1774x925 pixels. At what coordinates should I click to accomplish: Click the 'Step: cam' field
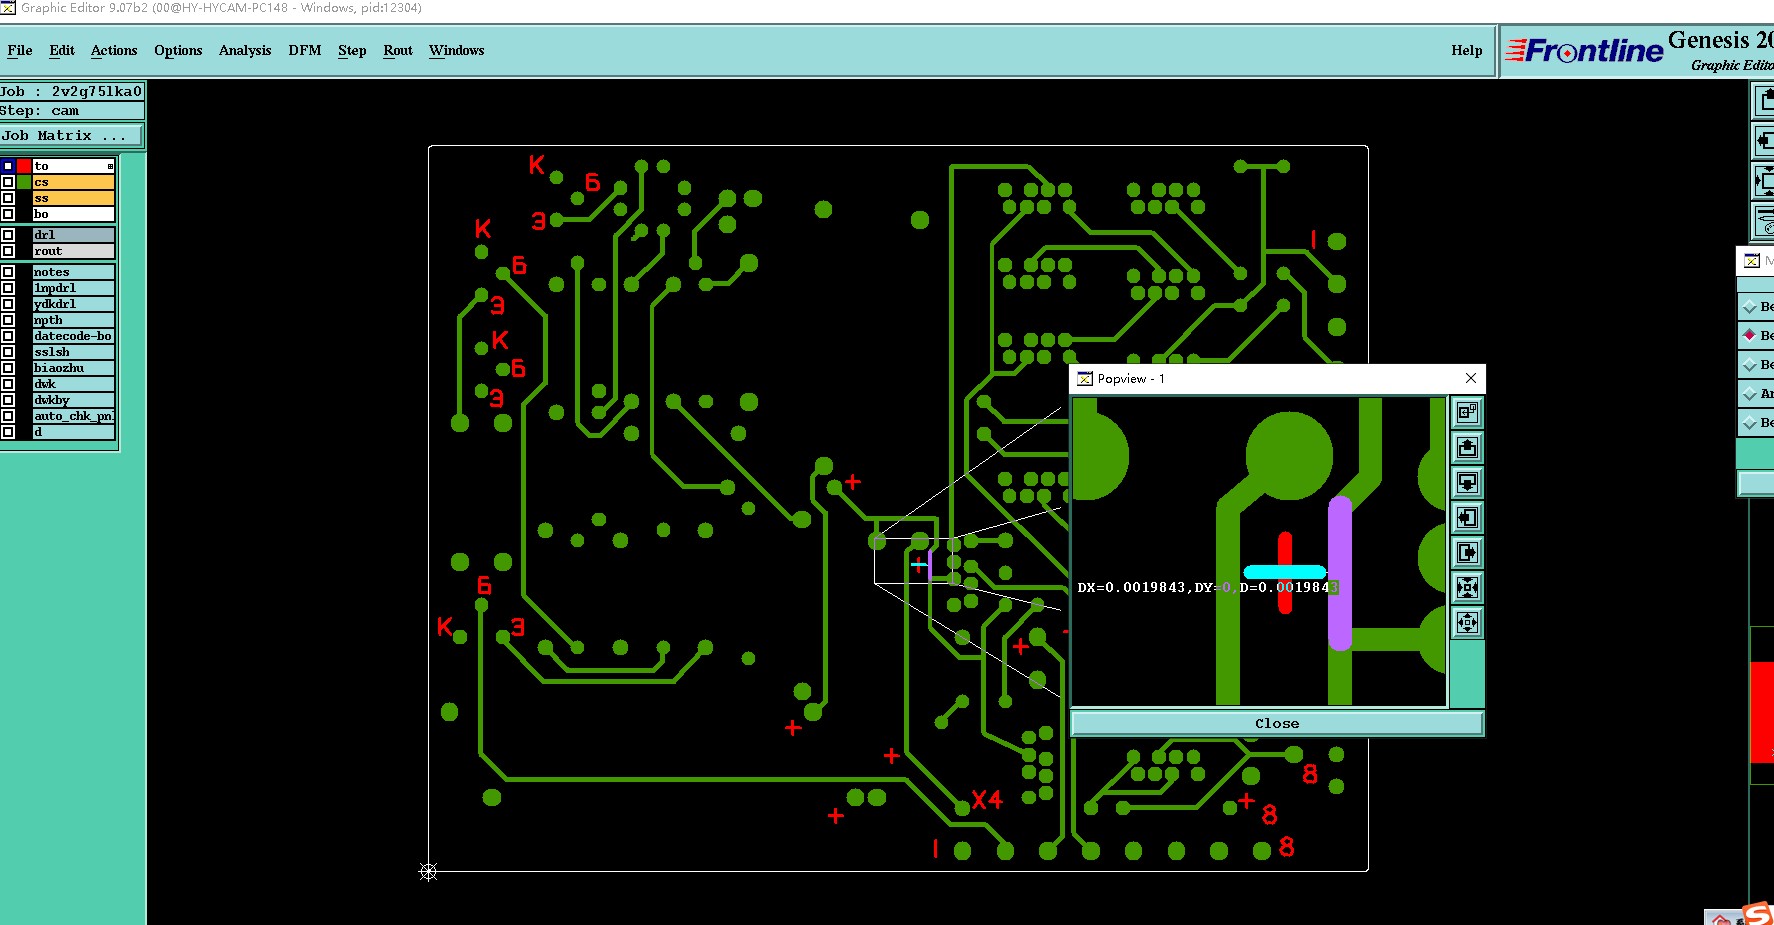[72, 111]
